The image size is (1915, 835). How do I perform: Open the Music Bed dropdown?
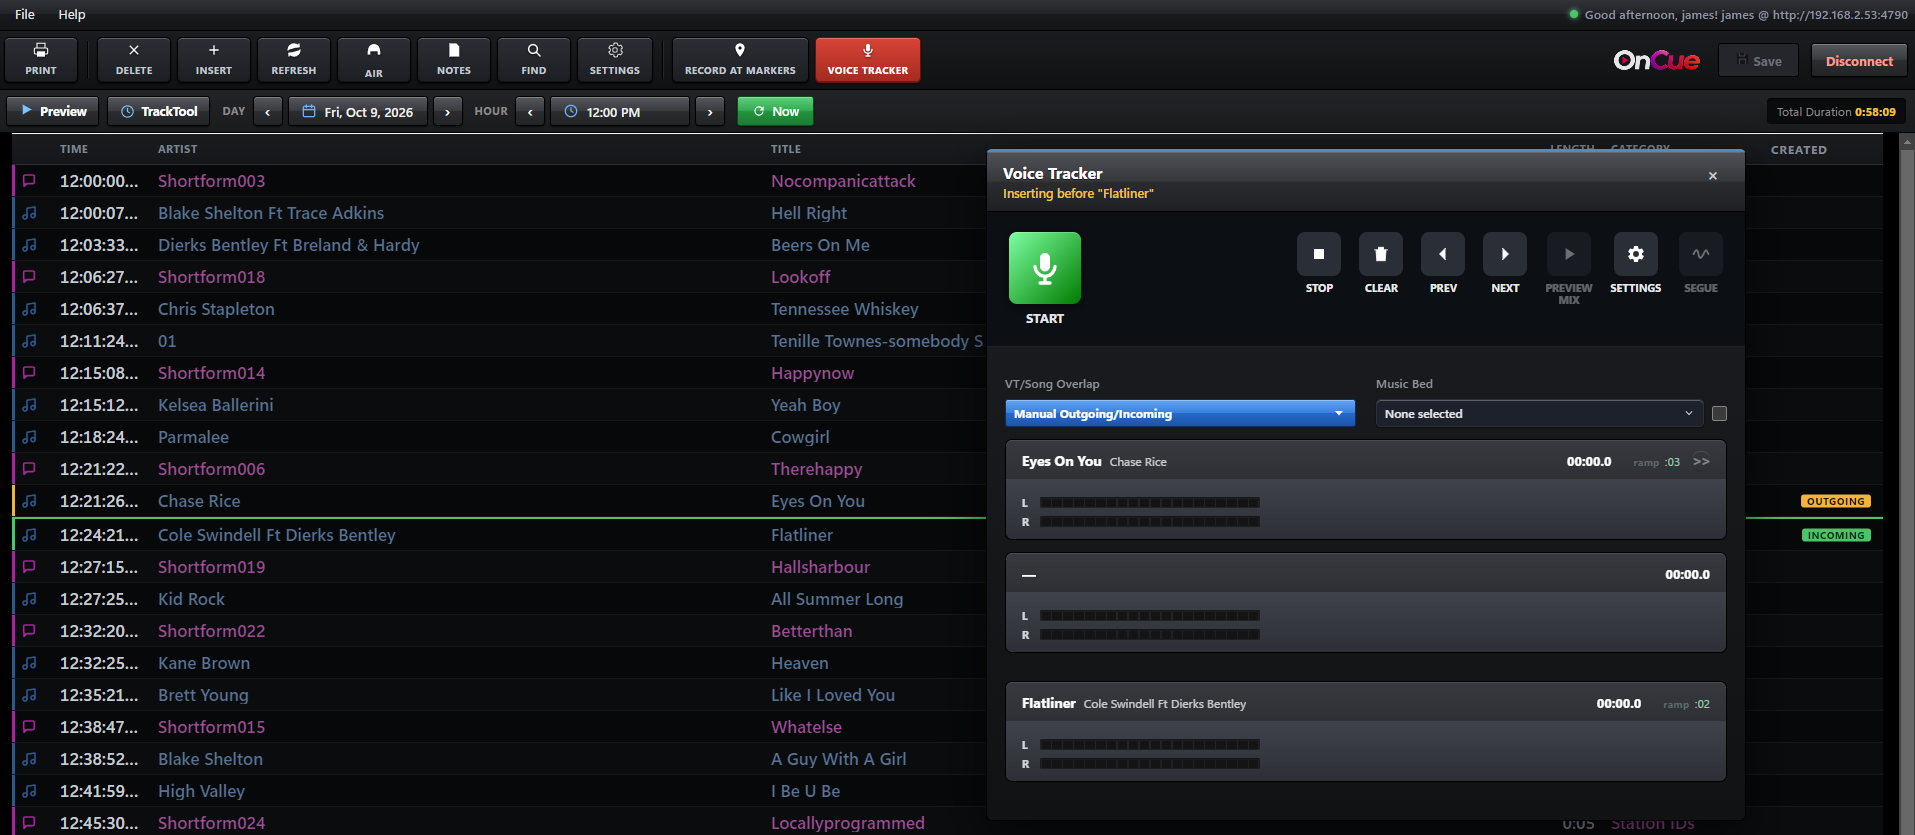(1539, 413)
